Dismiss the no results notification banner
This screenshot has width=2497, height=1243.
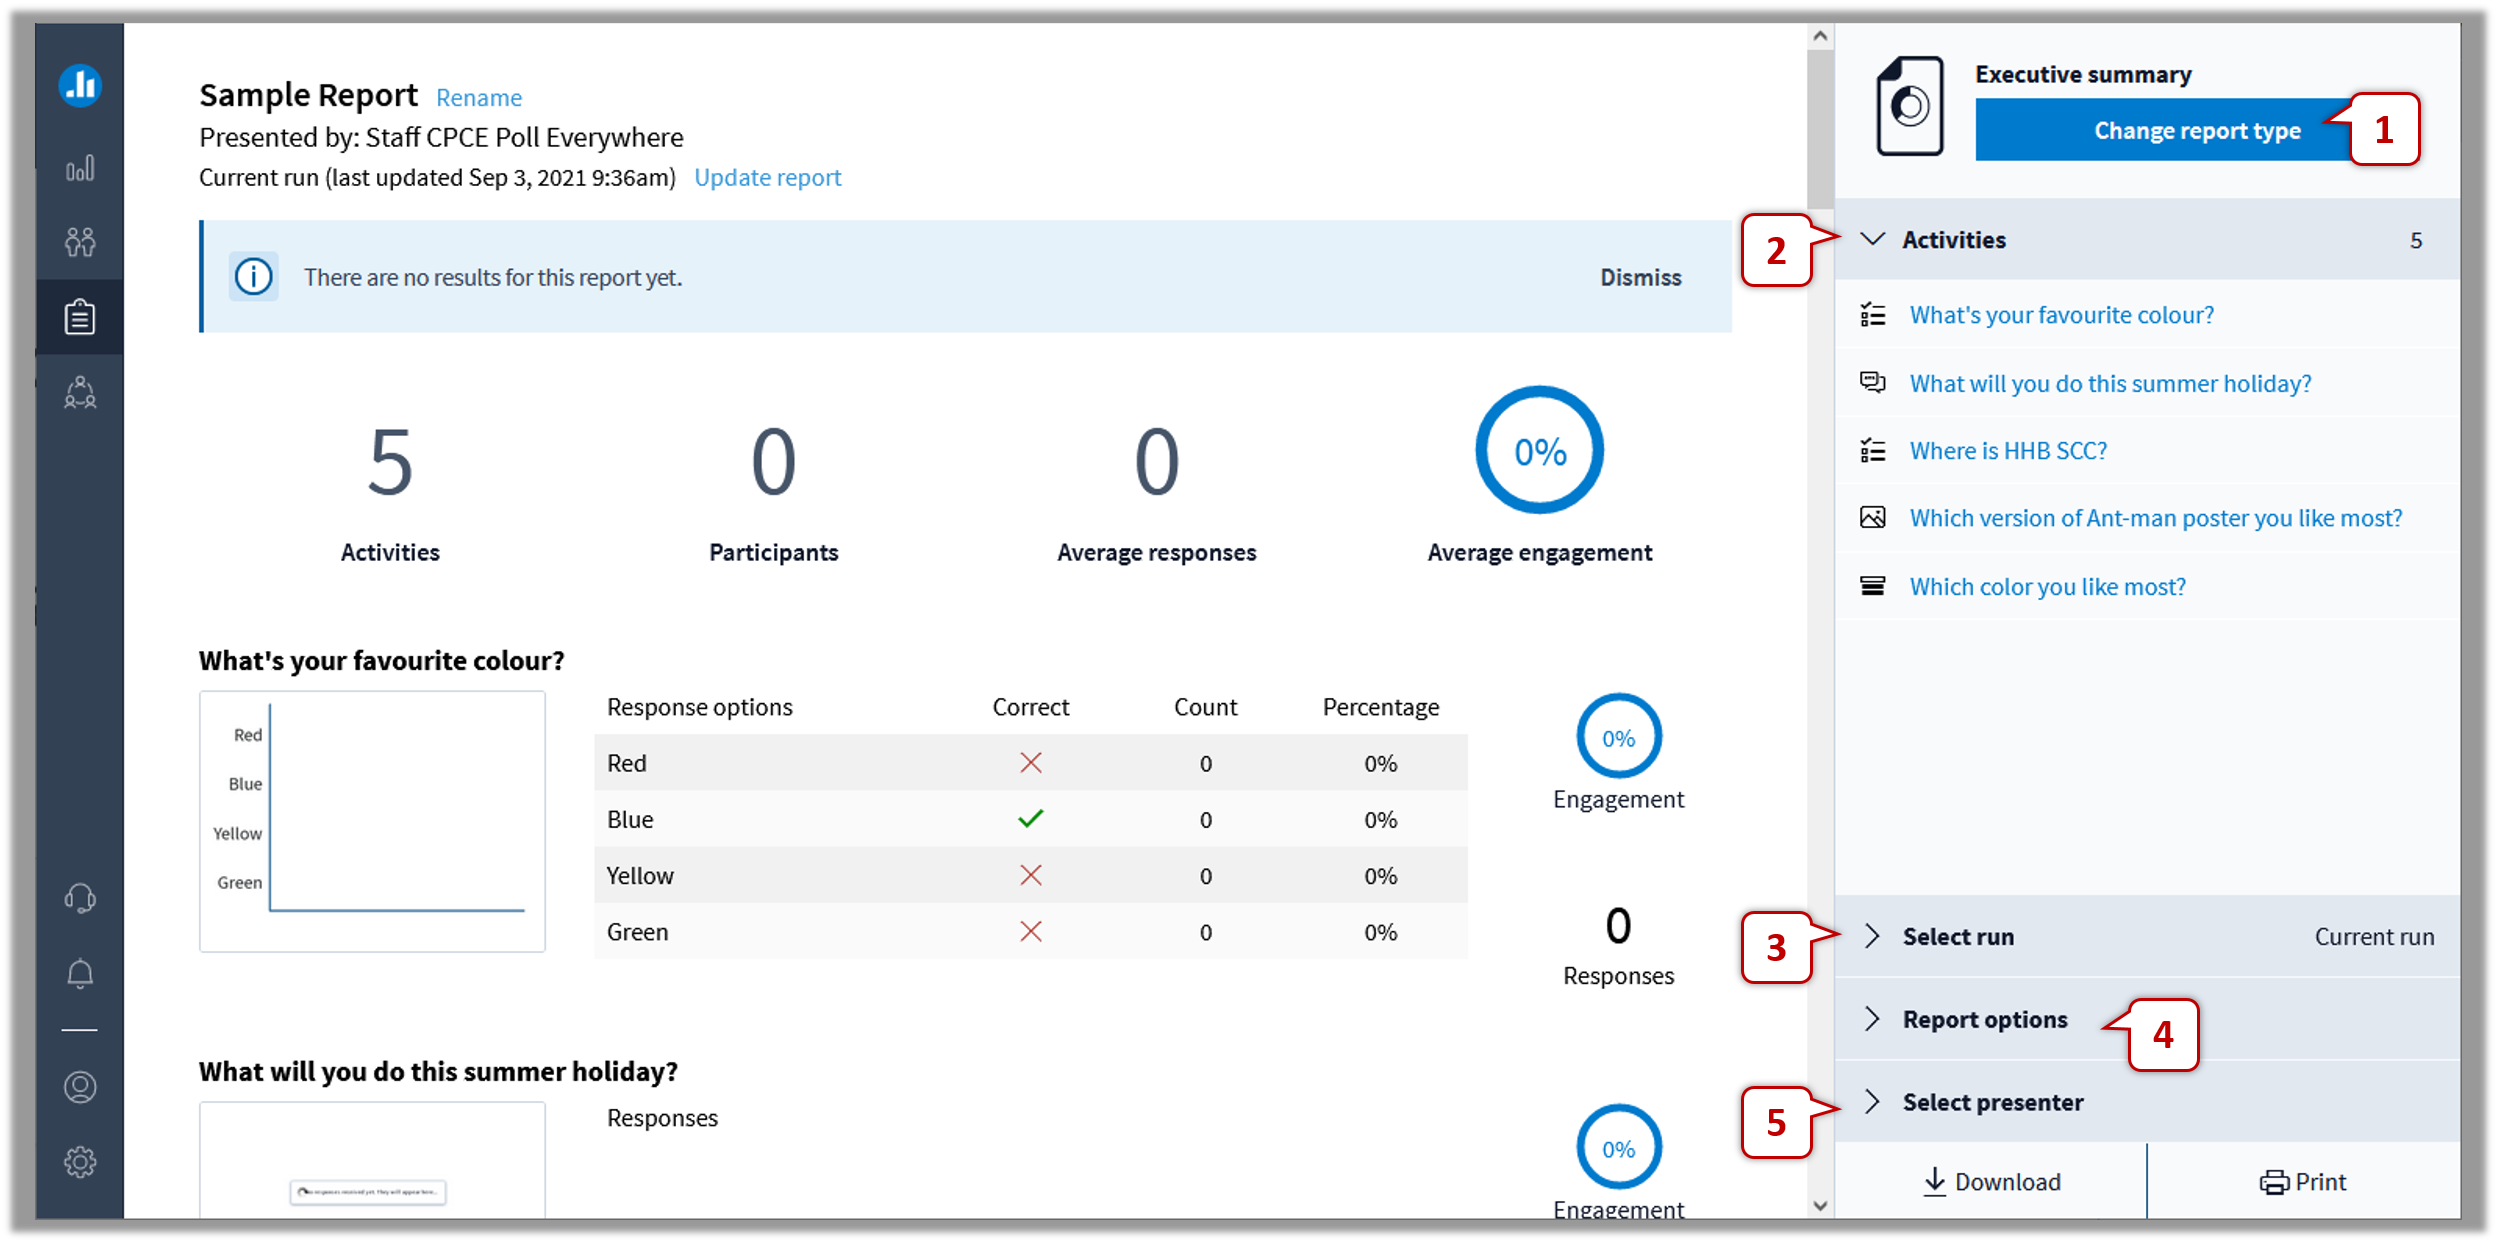point(1637,275)
